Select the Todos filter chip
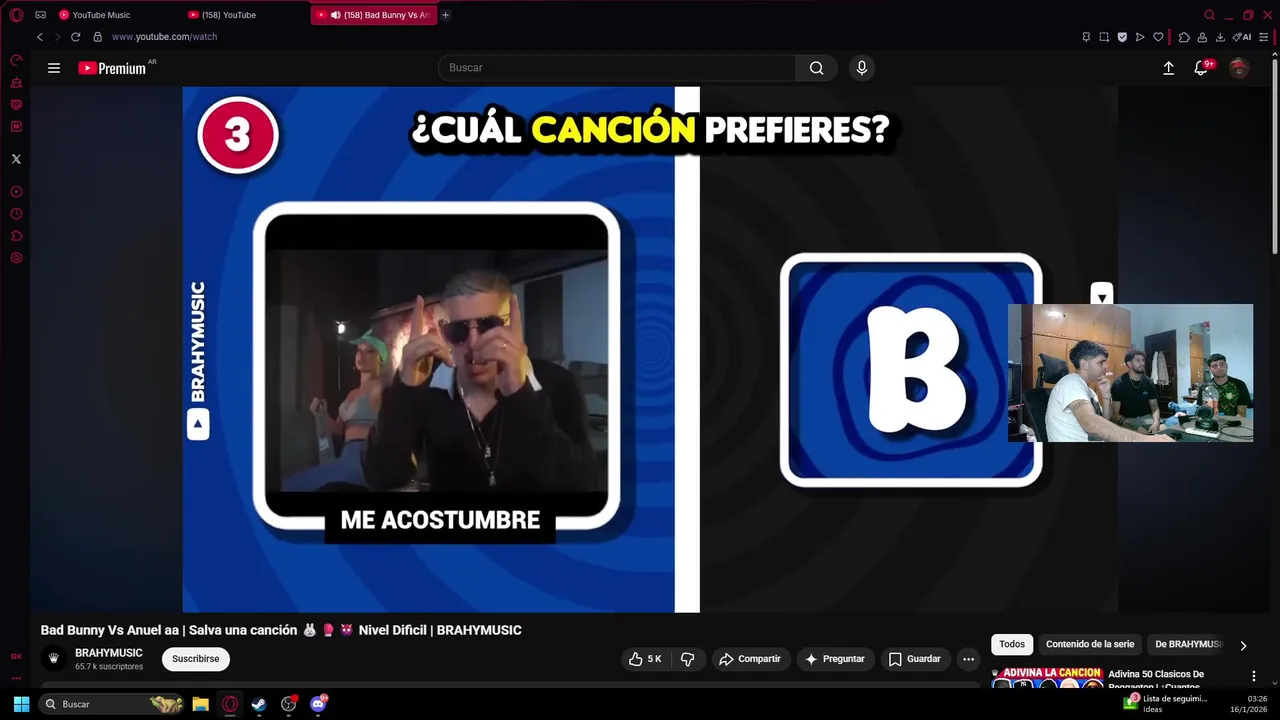The image size is (1280, 720). click(1012, 645)
